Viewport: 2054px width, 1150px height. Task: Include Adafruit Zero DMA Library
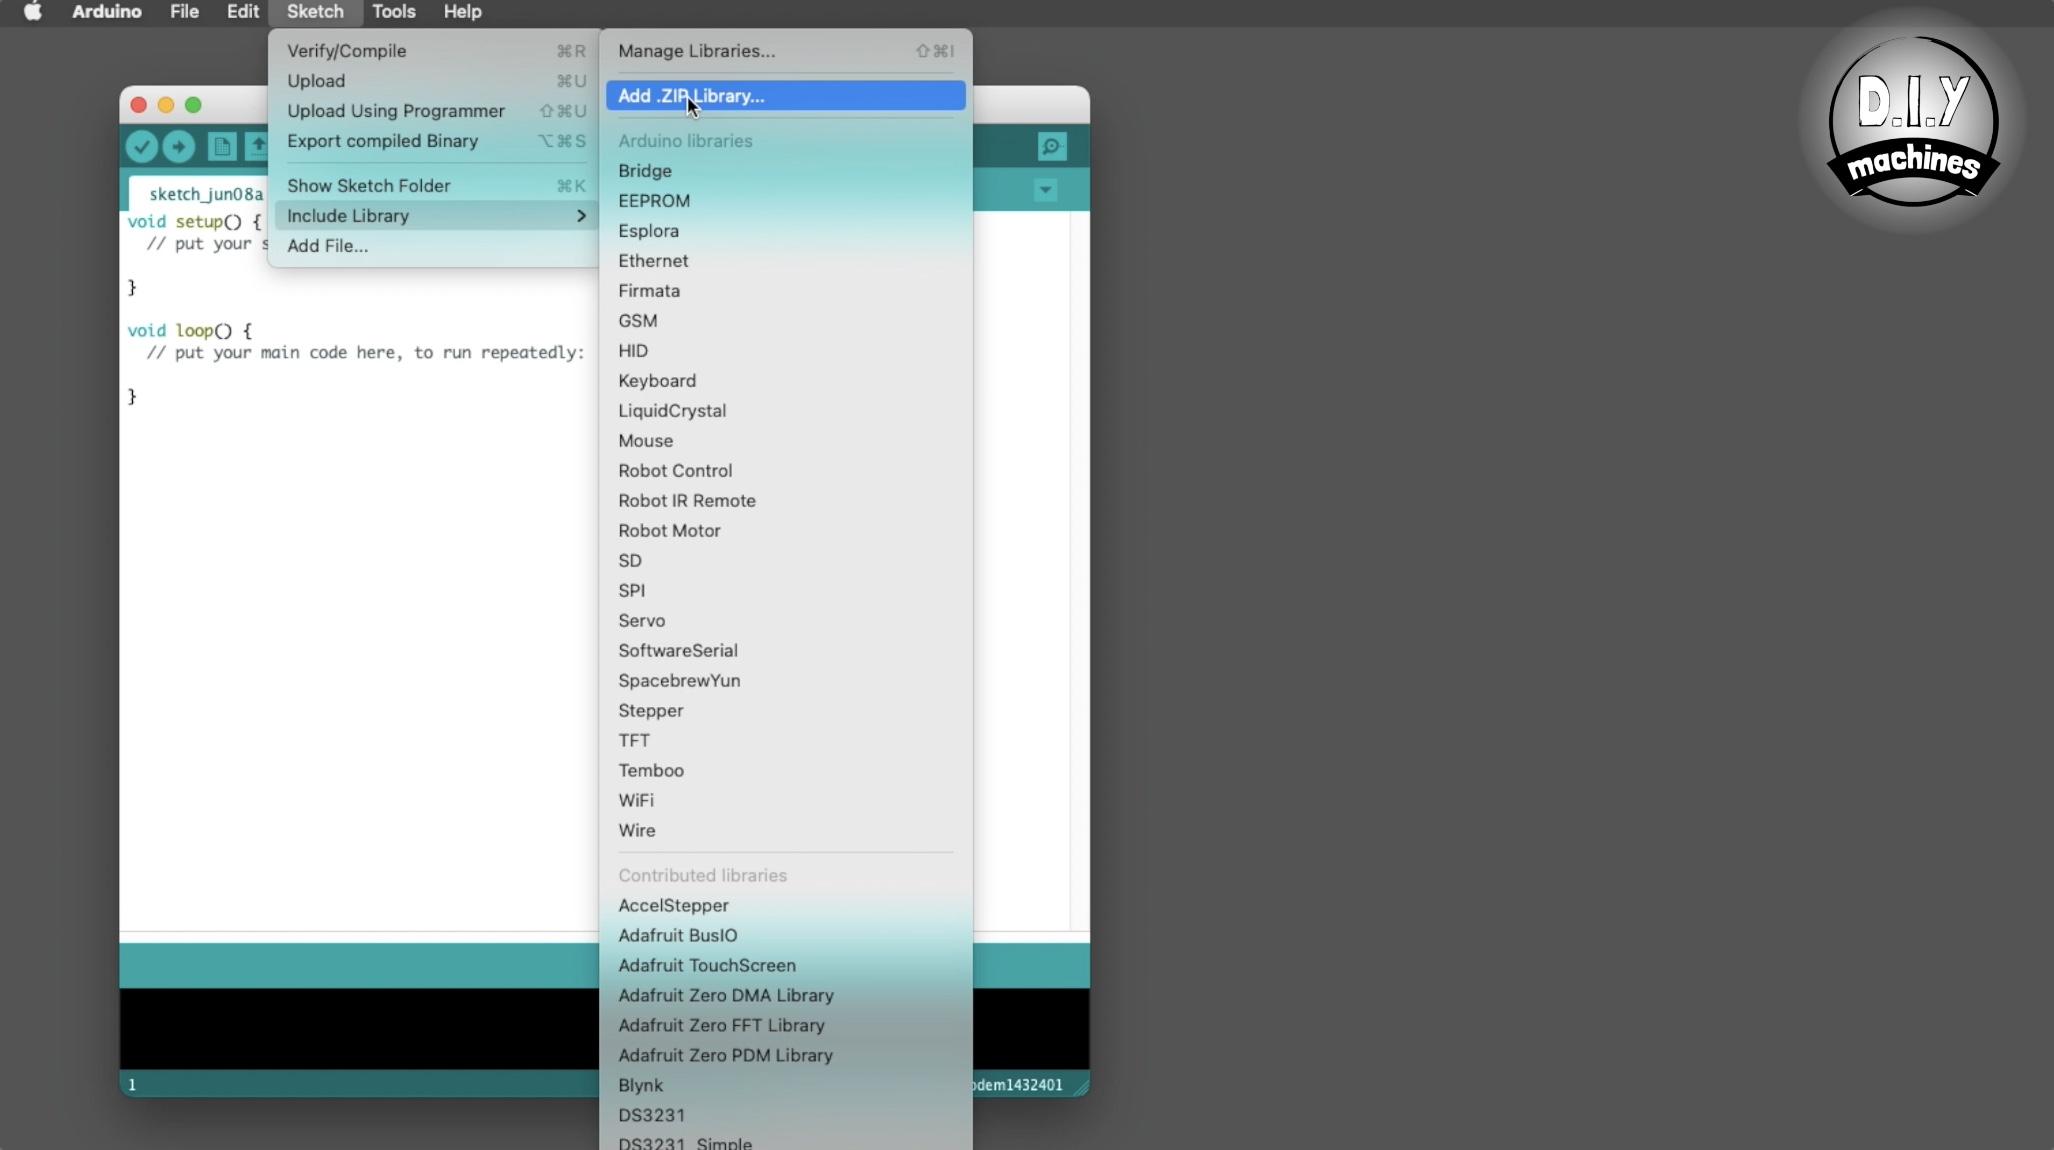coord(785,996)
